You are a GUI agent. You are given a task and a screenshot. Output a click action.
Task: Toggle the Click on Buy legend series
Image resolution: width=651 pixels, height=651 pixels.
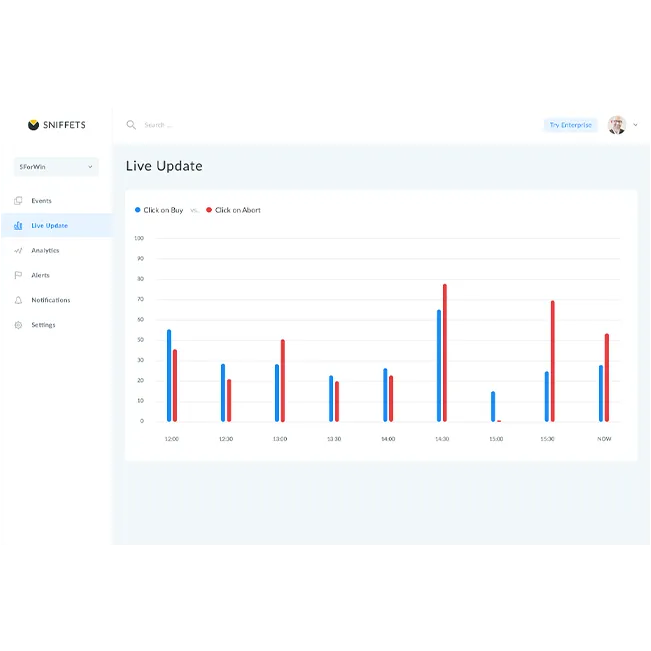[159, 210]
